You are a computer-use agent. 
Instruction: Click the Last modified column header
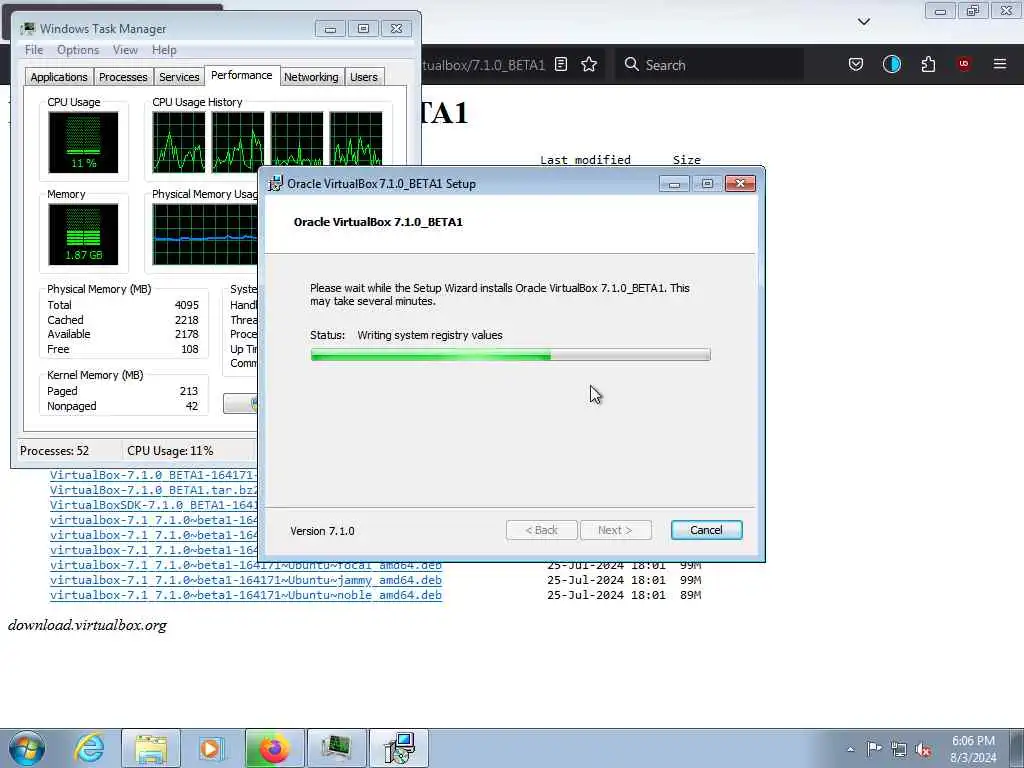click(x=586, y=160)
